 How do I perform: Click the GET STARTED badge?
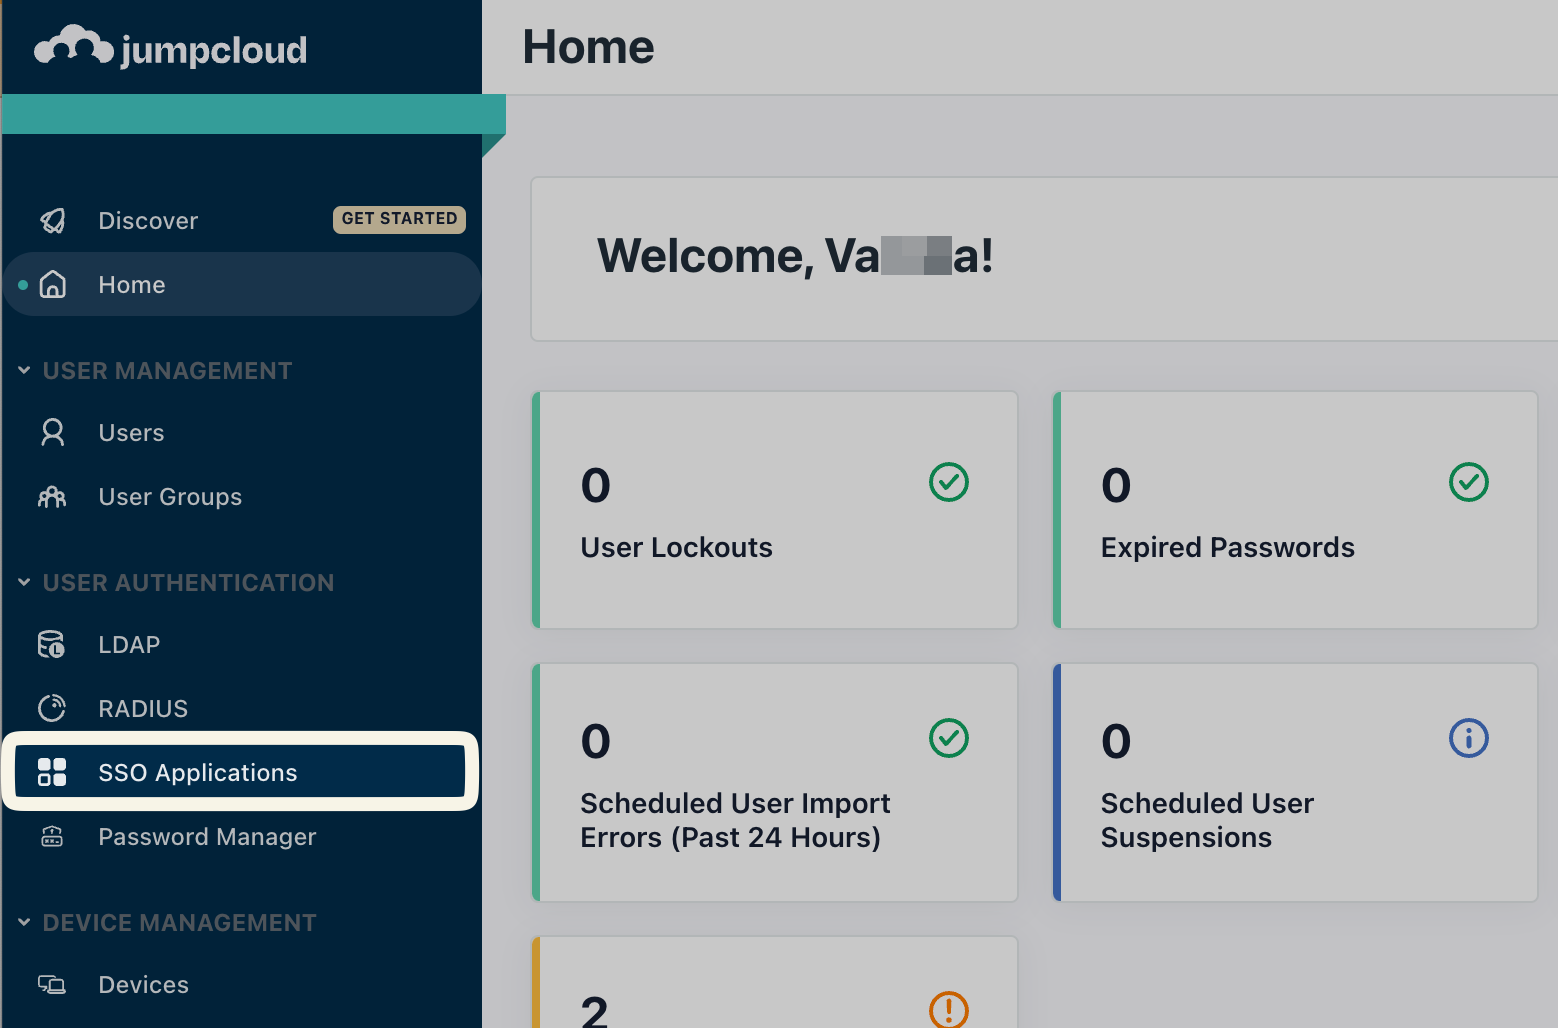click(x=399, y=219)
